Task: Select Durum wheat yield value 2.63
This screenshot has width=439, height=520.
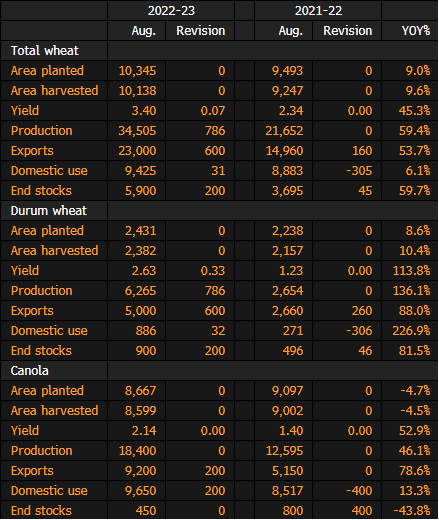Action: coord(144,271)
